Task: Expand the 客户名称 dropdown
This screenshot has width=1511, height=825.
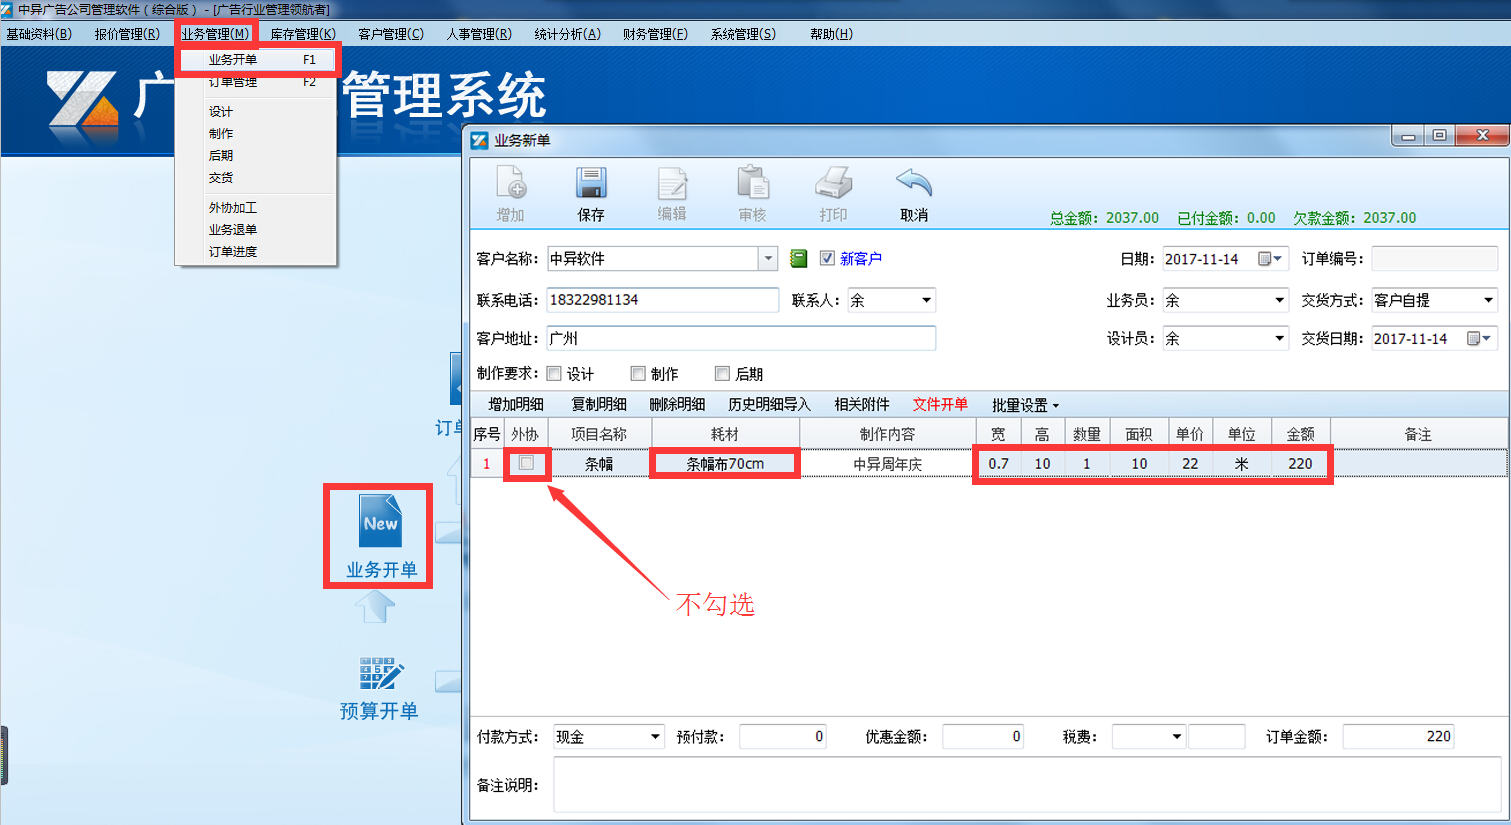Action: [768, 259]
